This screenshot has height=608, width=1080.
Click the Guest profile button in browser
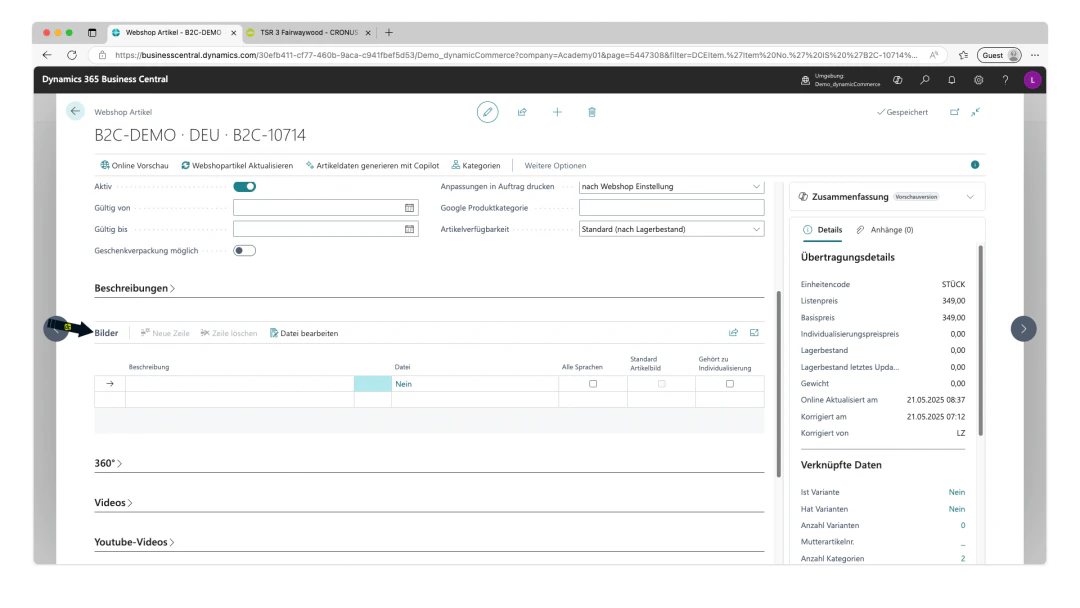click(x=999, y=55)
